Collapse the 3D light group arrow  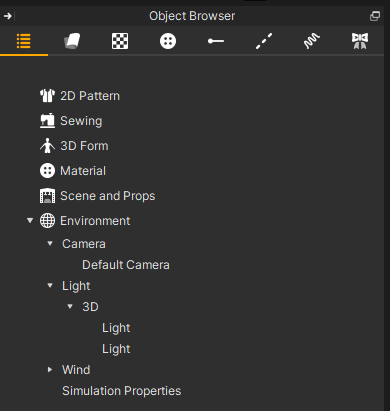click(x=70, y=306)
